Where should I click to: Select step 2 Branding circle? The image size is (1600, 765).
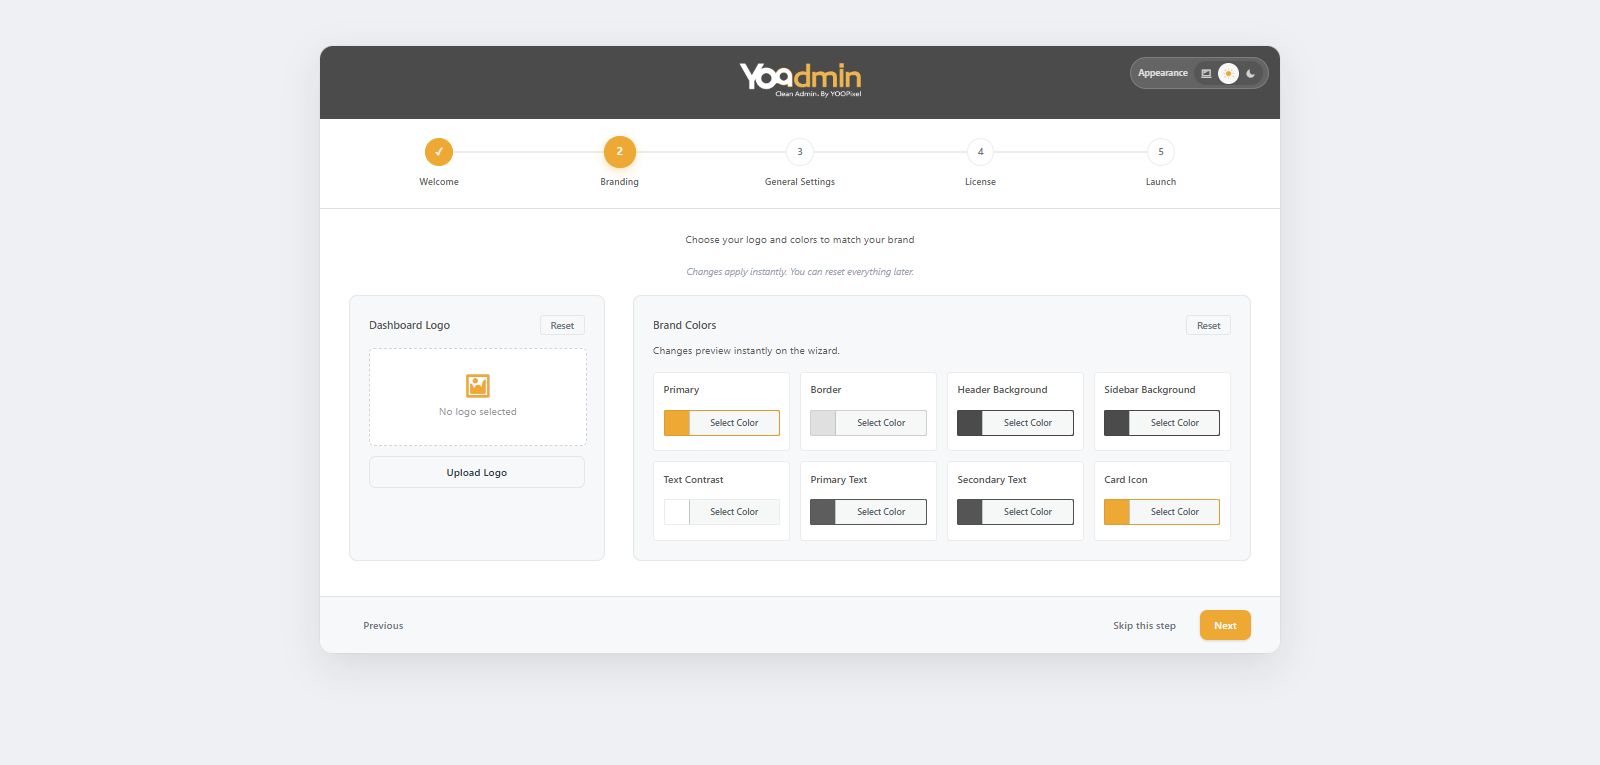click(x=620, y=152)
